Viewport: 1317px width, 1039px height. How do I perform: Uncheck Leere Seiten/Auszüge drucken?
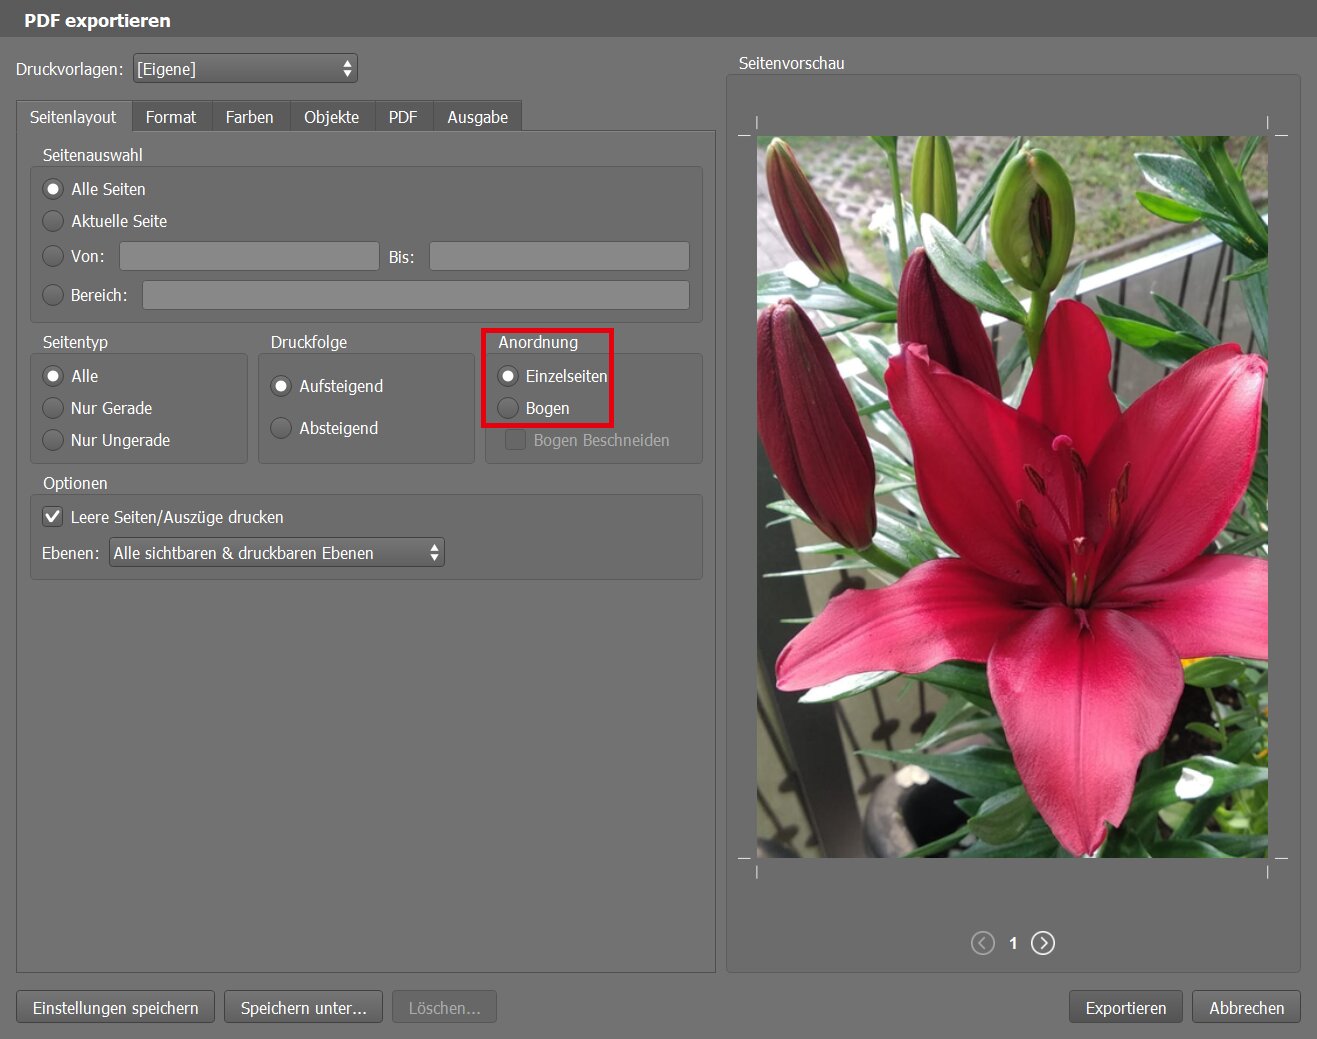tap(53, 517)
